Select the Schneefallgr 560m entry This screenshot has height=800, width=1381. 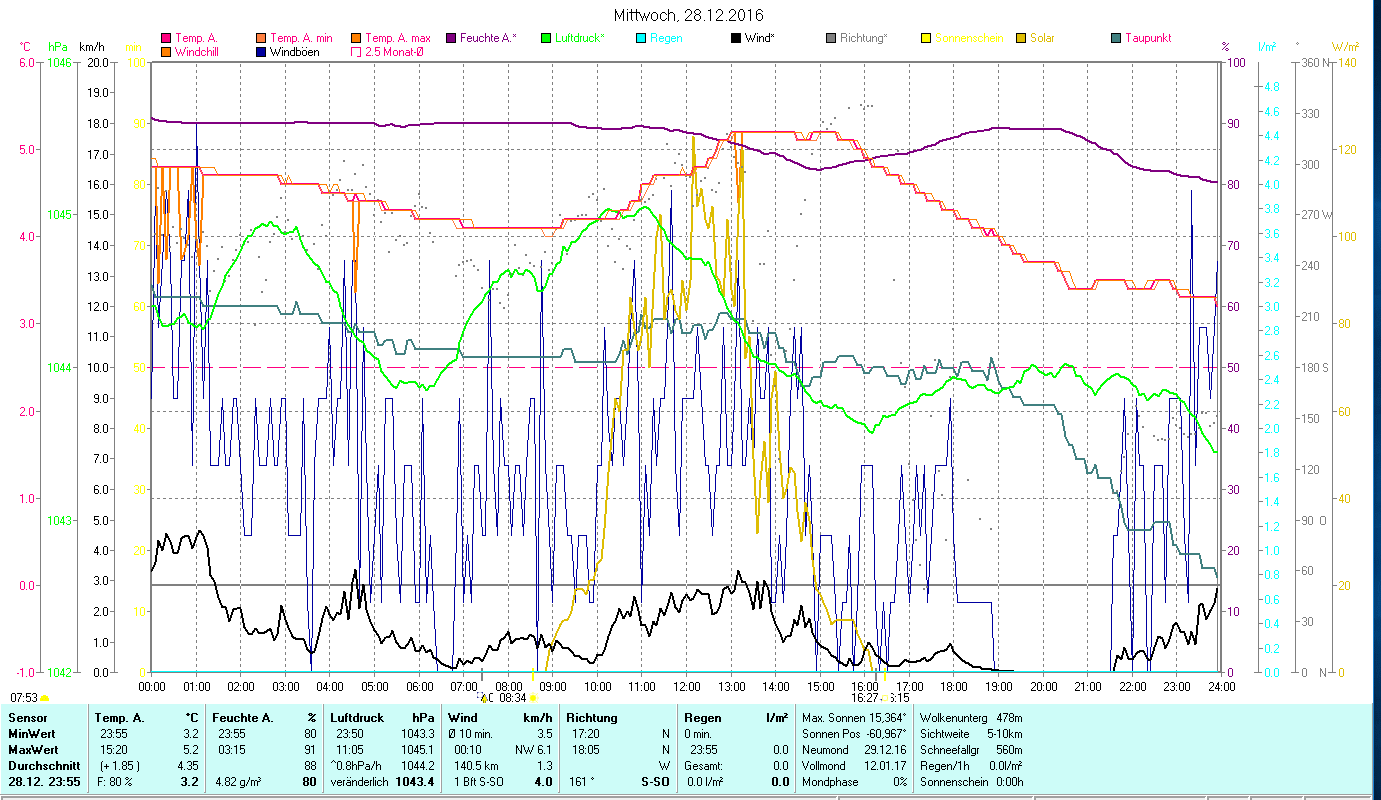[x=970, y=750]
